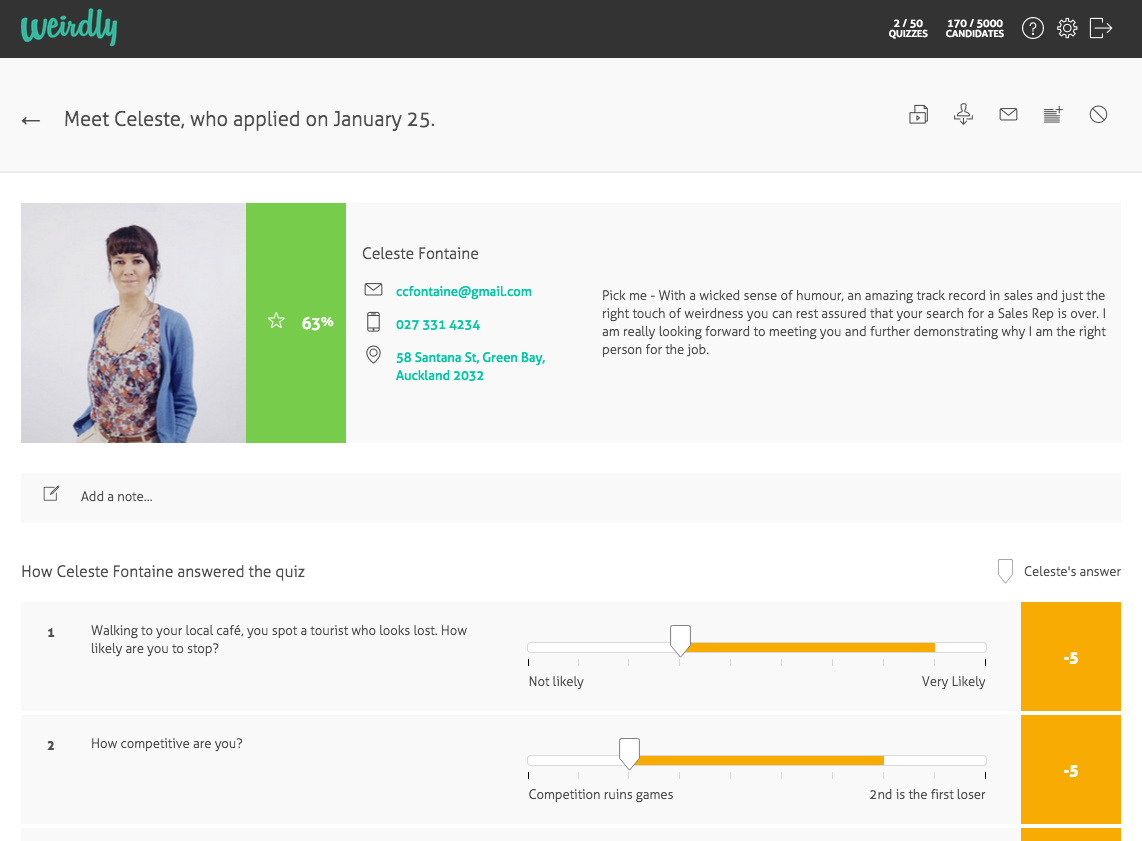Click Celeste's profile photo
This screenshot has width=1142, height=841.
click(133, 323)
